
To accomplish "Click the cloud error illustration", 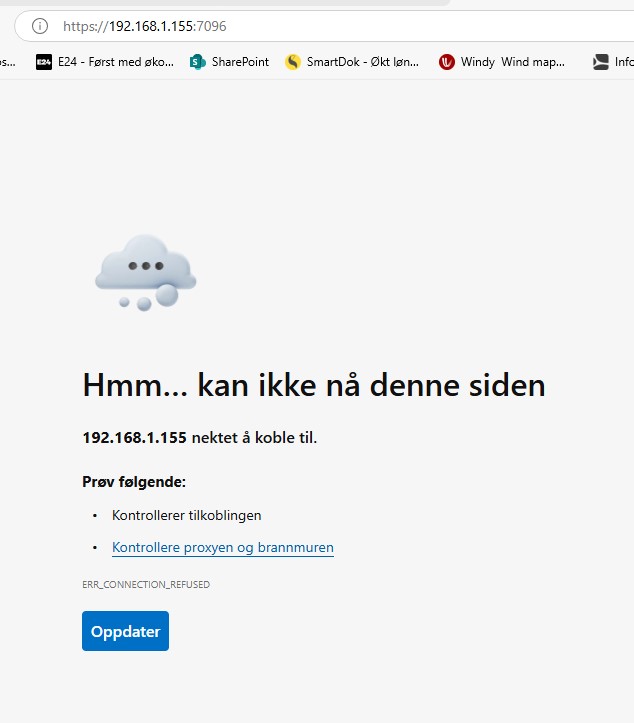I will [x=146, y=272].
